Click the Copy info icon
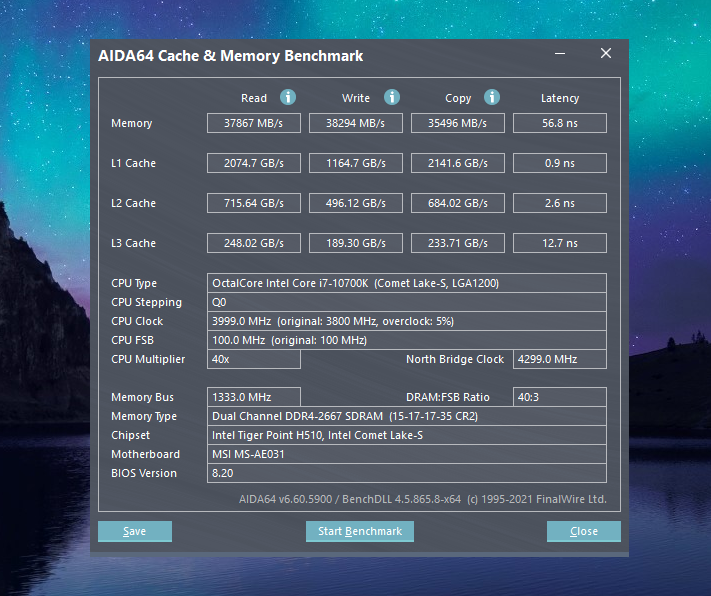The image size is (711, 596). (492, 97)
